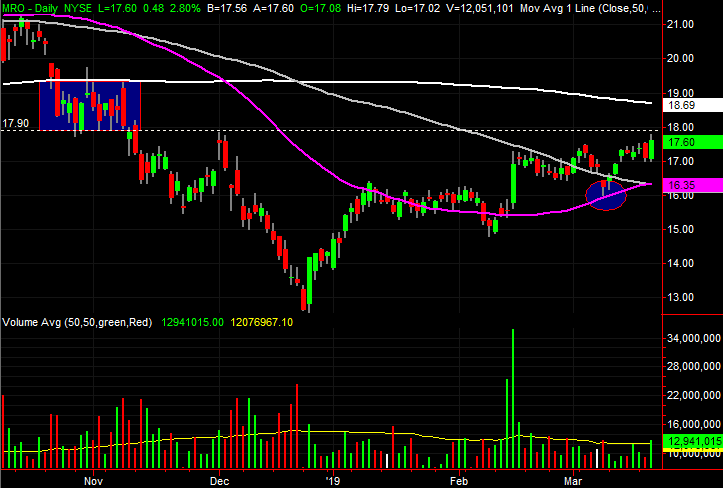Click the 22,000,000 volume axis label
Viewport: 723px width, 488px height.
[693, 395]
